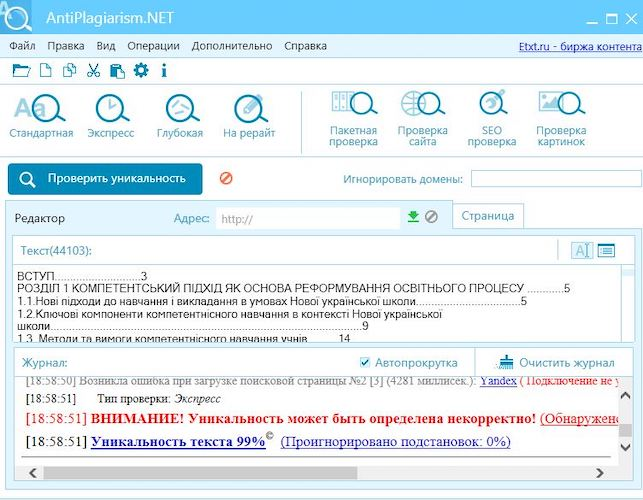
Task: Click green download address icon
Action: 413,217
